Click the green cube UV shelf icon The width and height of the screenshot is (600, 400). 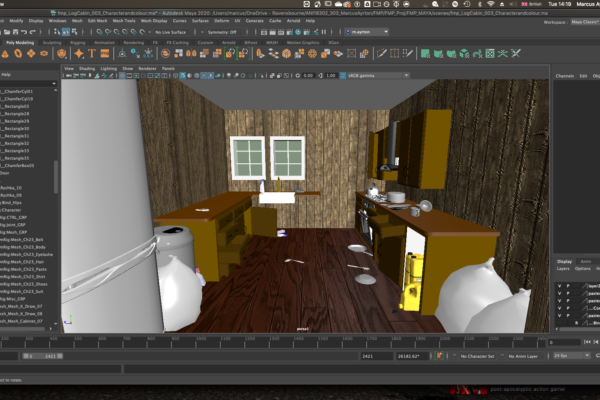(464, 54)
